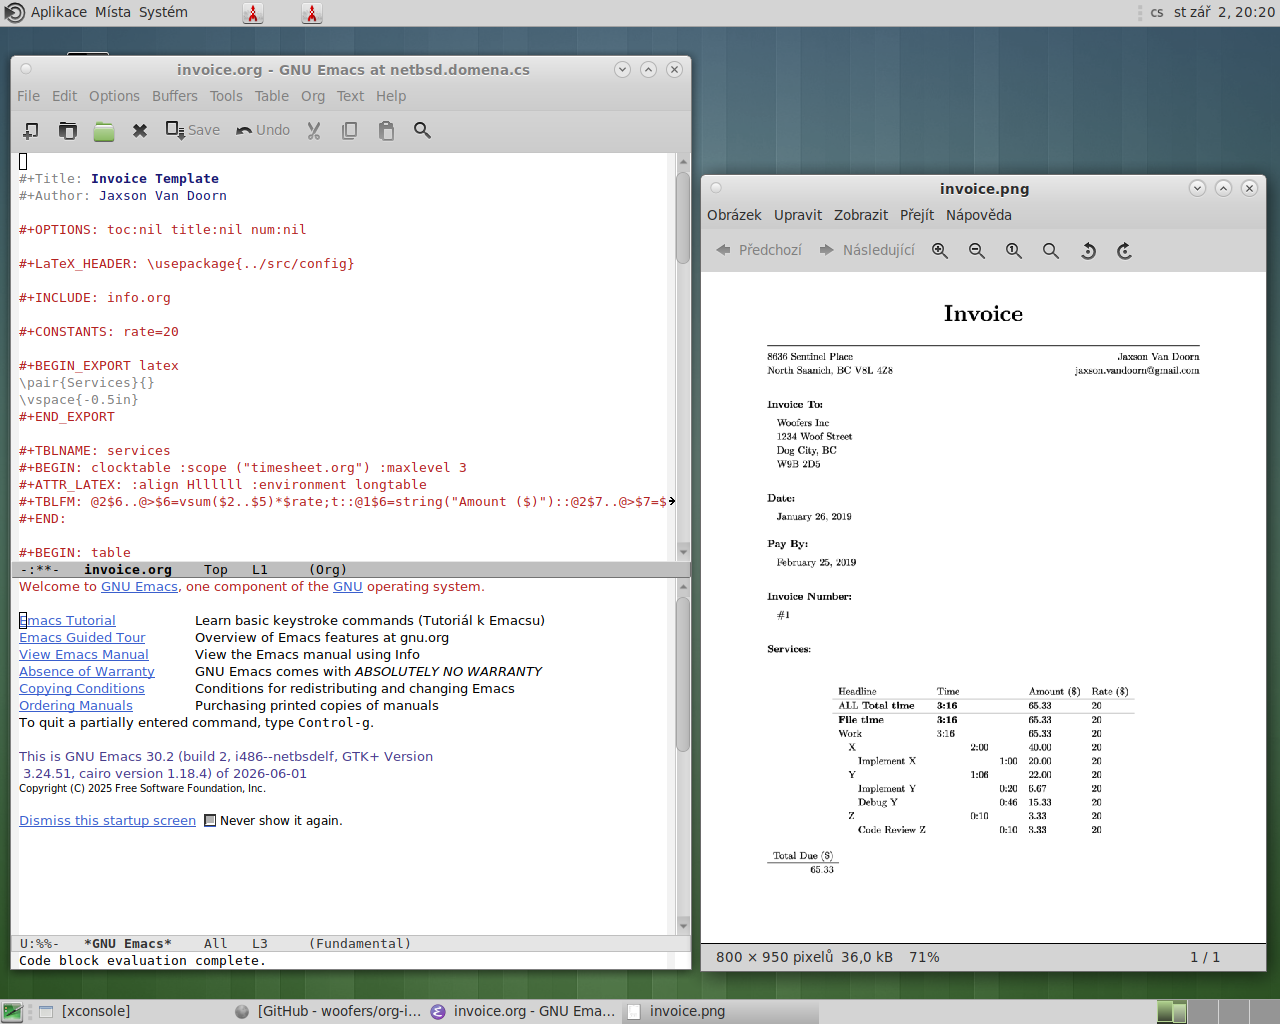Click the scroll-down arrow of invoice.org pane
The width and height of the screenshot is (1280, 1024).
tap(683, 551)
